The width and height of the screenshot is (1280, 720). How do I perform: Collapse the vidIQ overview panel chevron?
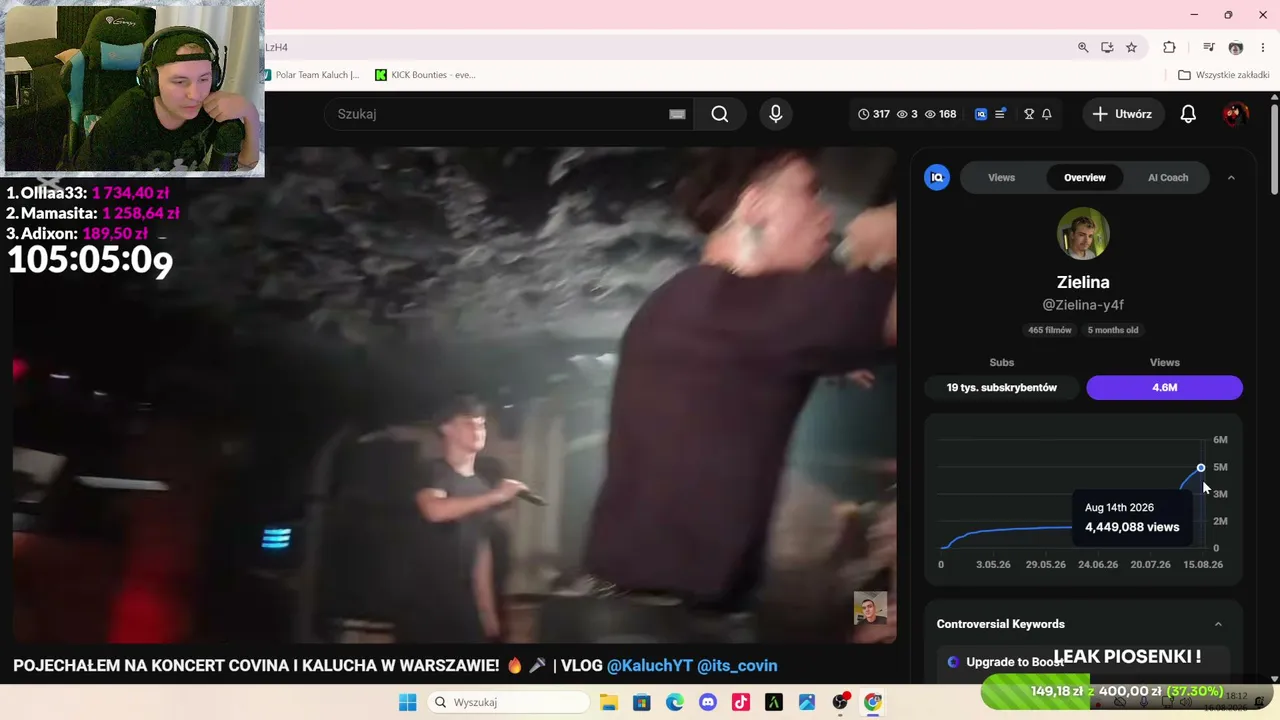coord(1231,177)
